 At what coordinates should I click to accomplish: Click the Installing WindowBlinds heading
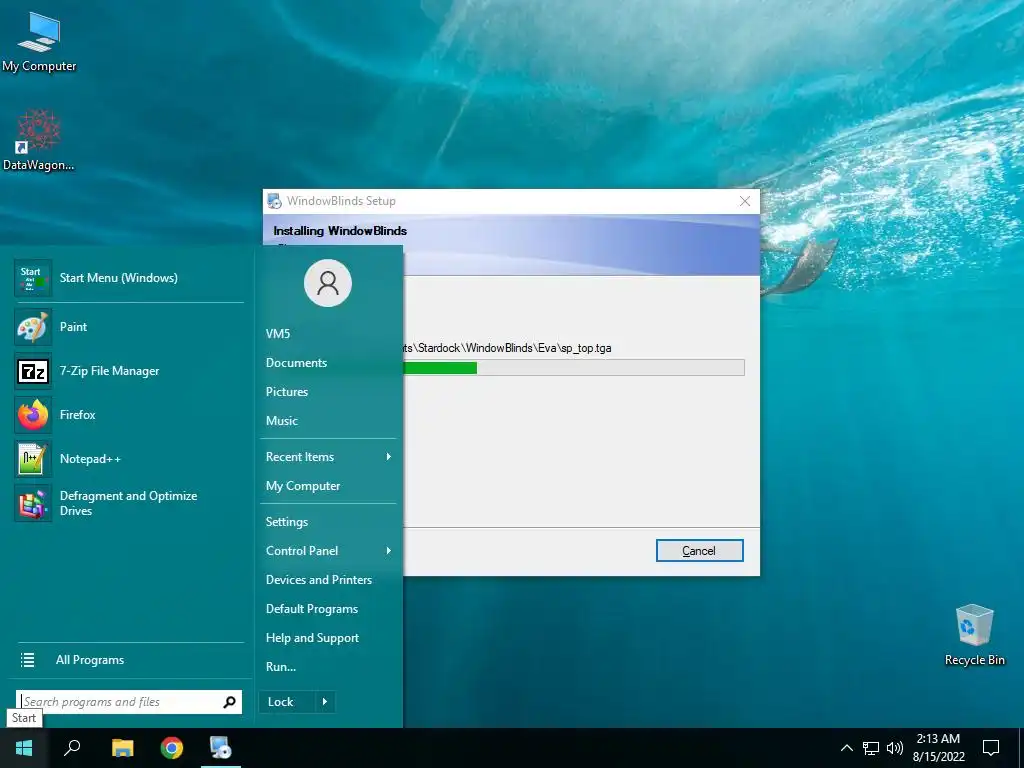(x=340, y=231)
